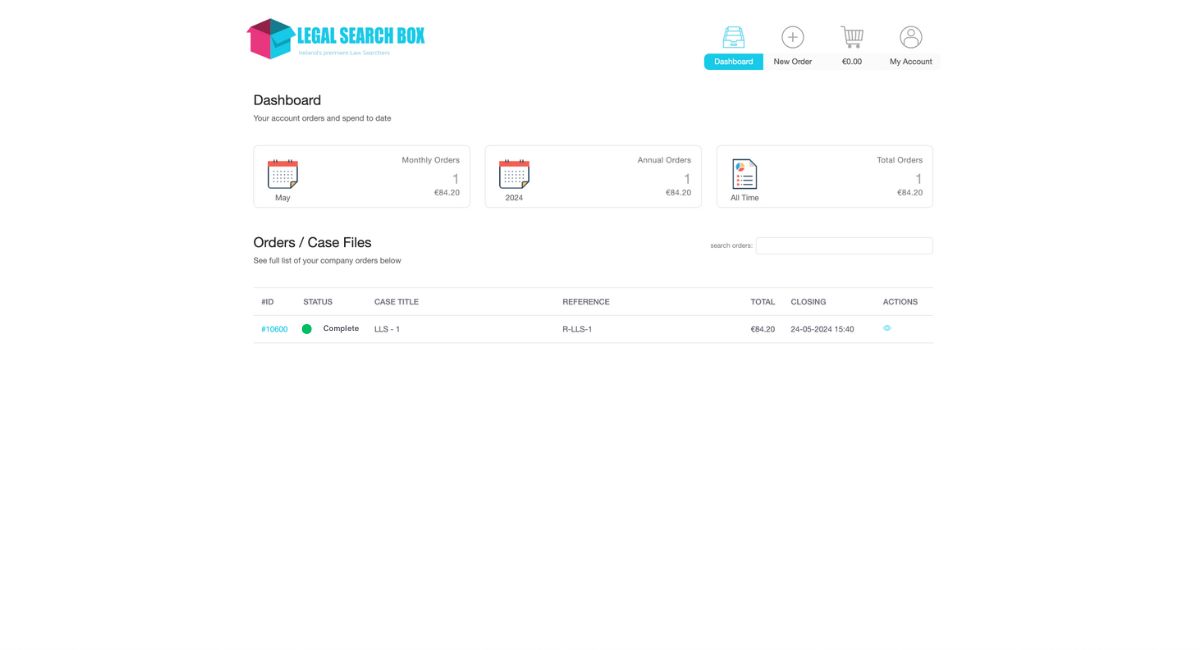Click the ACTIONS column header
This screenshot has height=650, width=1200.
click(x=900, y=302)
